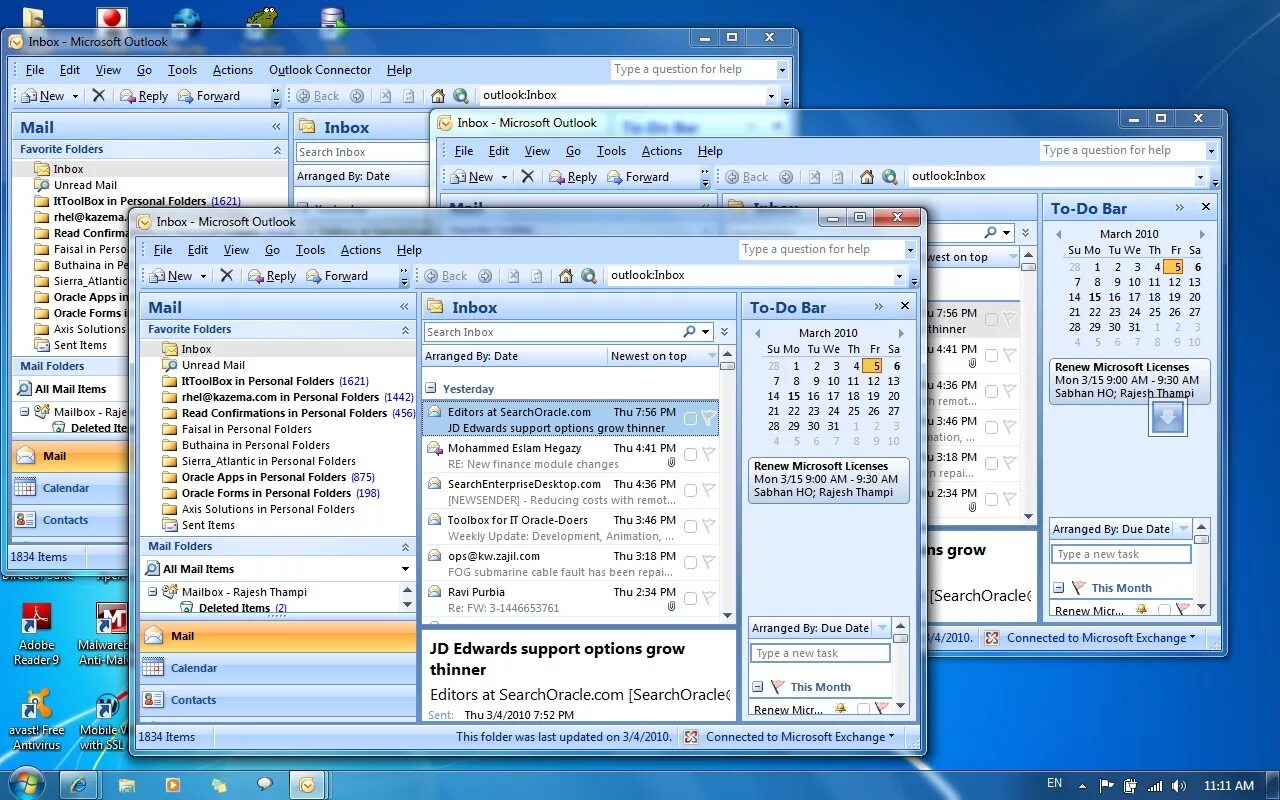The height and width of the screenshot is (800, 1280).
Task: Open the Search Inbox options dropdown, front window
Action: pyautogui.click(x=706, y=332)
